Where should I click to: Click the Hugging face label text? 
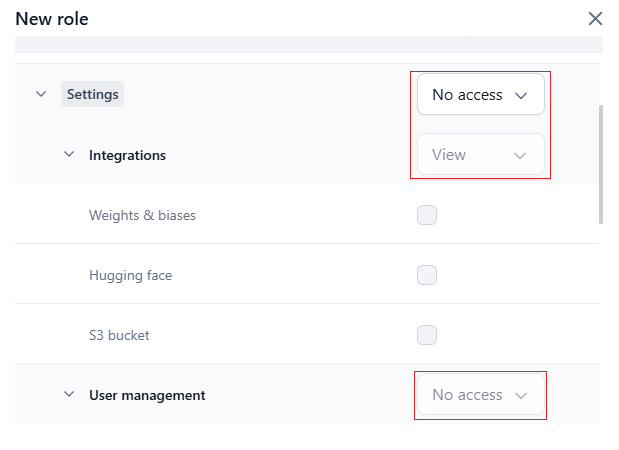point(130,275)
